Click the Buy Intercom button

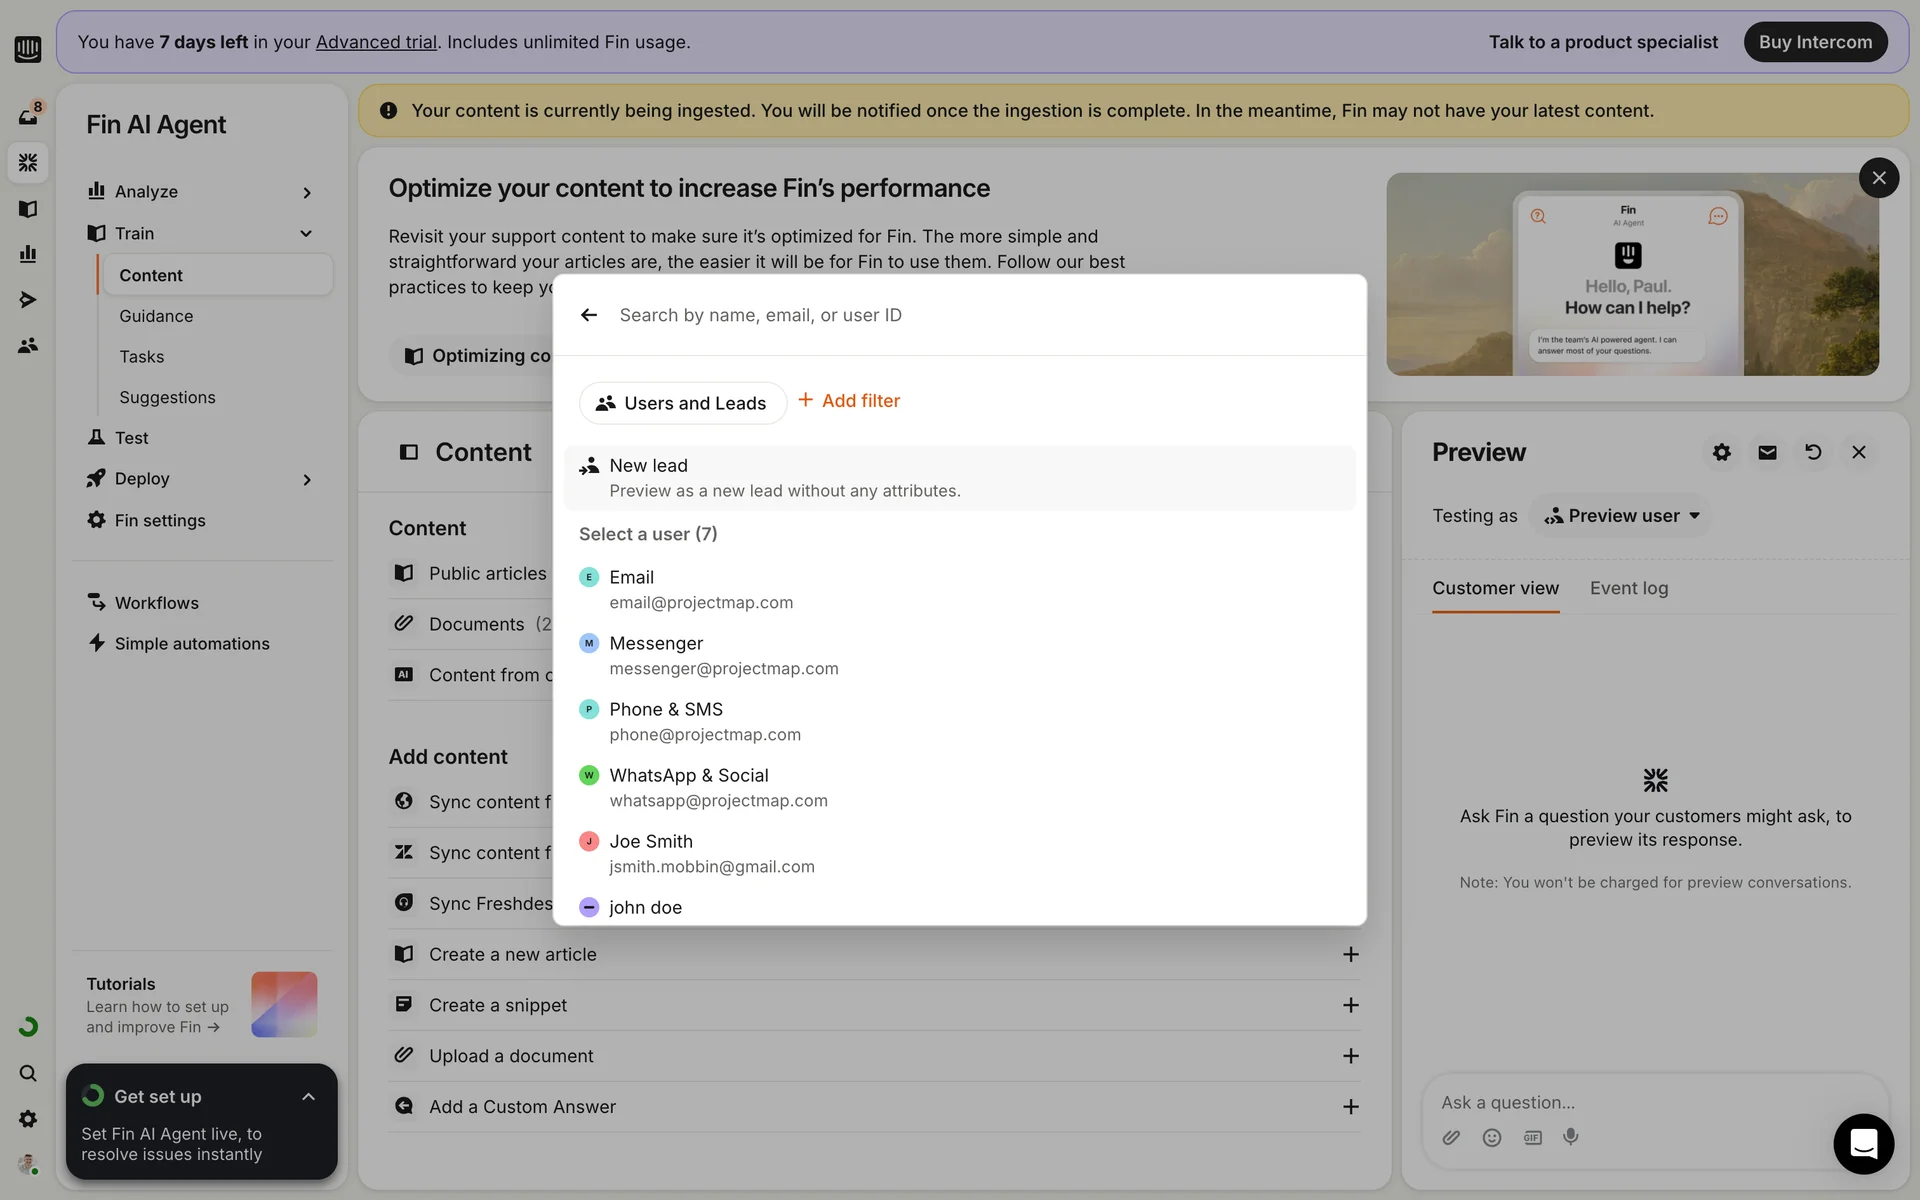(x=1814, y=42)
